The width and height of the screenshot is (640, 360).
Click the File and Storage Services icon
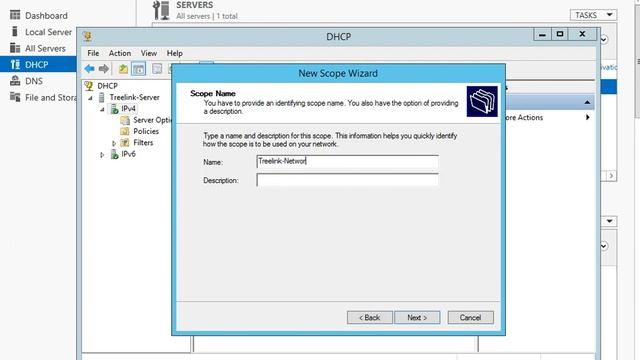15,97
